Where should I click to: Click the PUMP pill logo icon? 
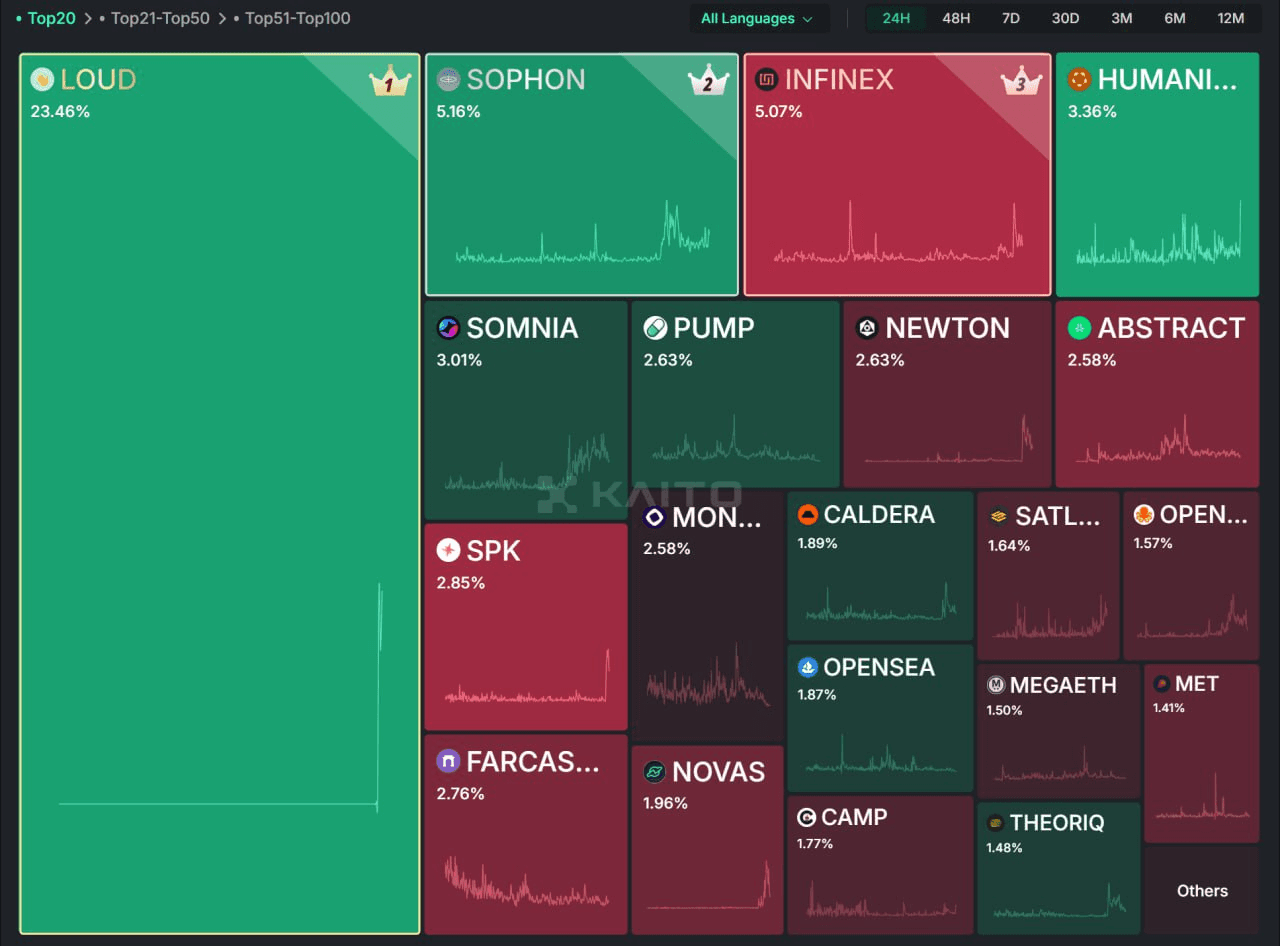pyautogui.click(x=655, y=328)
